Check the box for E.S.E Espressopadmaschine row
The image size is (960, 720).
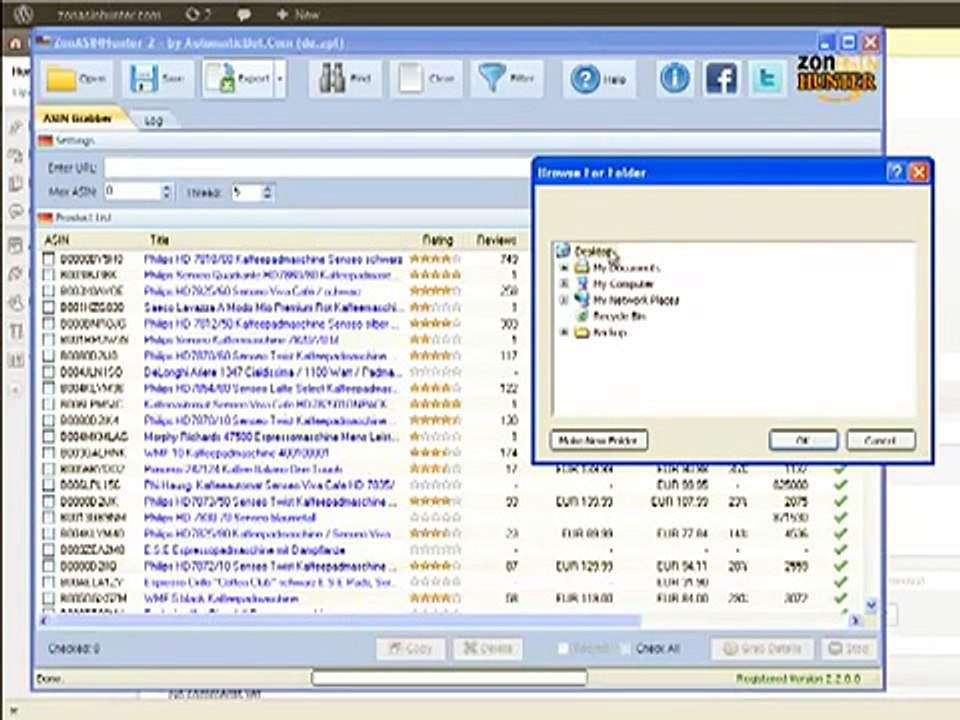(x=48, y=550)
